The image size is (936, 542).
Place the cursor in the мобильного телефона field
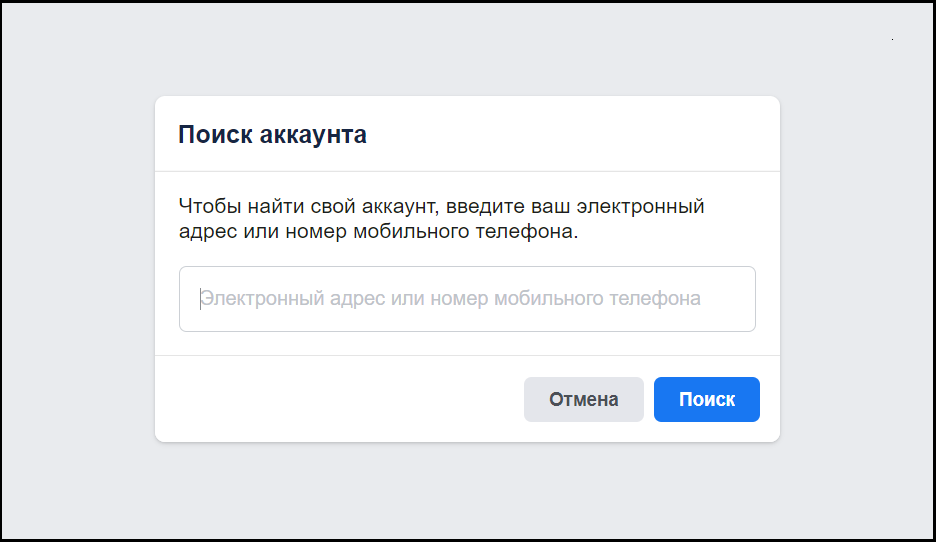click(x=467, y=299)
